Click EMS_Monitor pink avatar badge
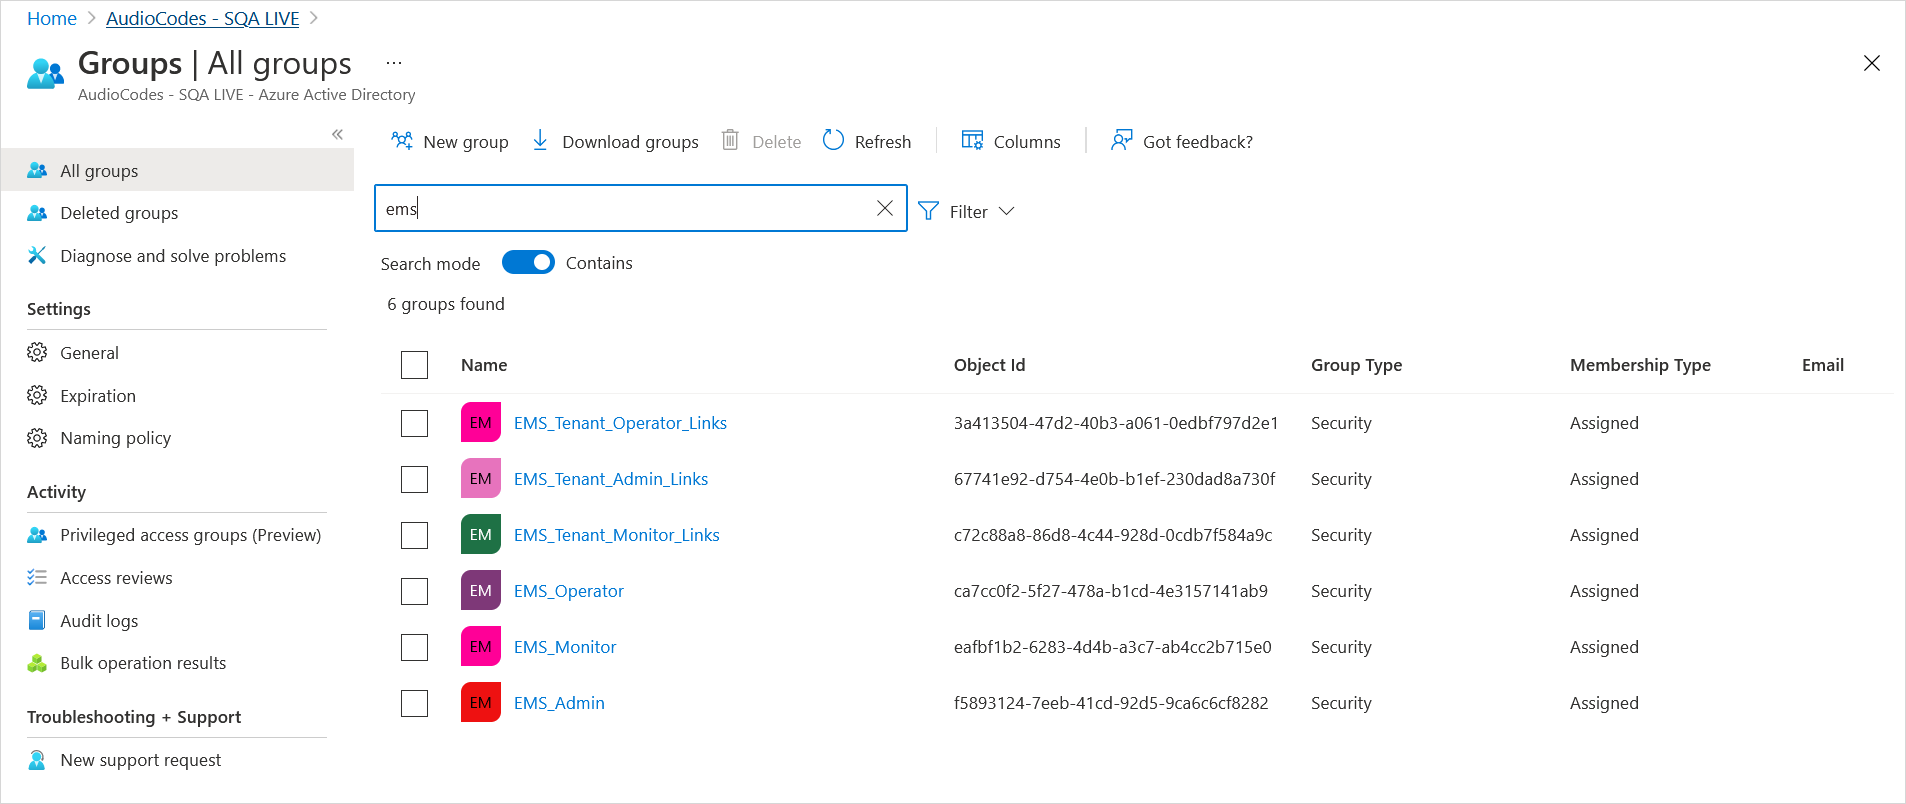Screen dimensions: 1906x804 (480, 646)
